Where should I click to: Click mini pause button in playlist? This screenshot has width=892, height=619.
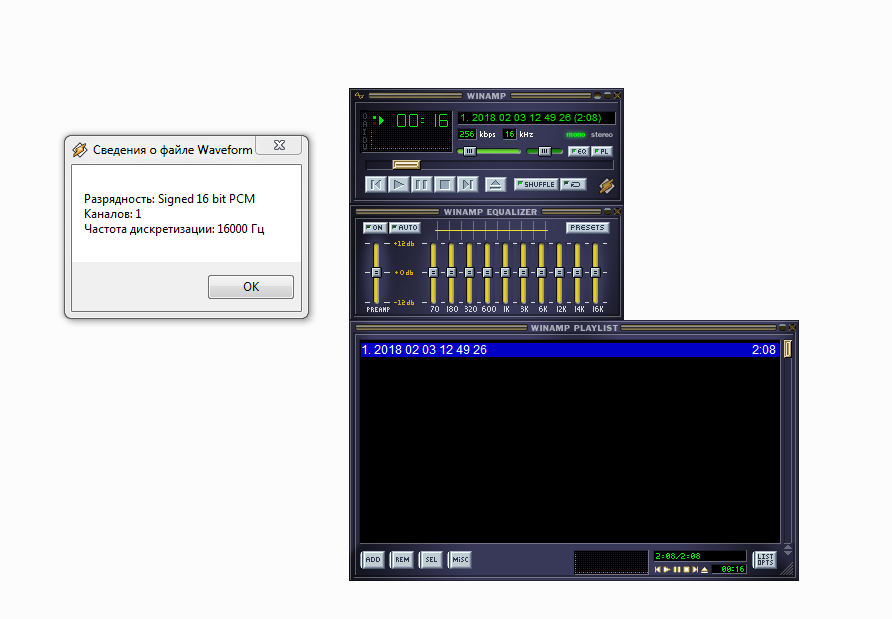pos(676,570)
